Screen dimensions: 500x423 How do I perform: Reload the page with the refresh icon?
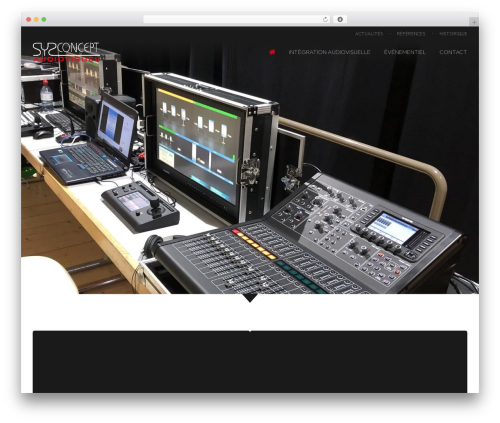[x=325, y=19]
